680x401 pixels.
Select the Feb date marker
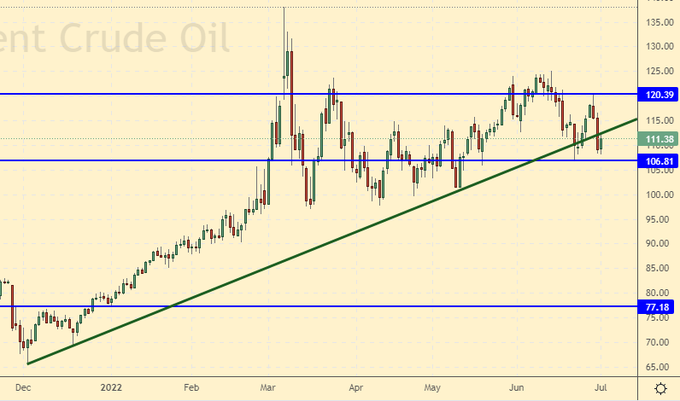point(193,385)
